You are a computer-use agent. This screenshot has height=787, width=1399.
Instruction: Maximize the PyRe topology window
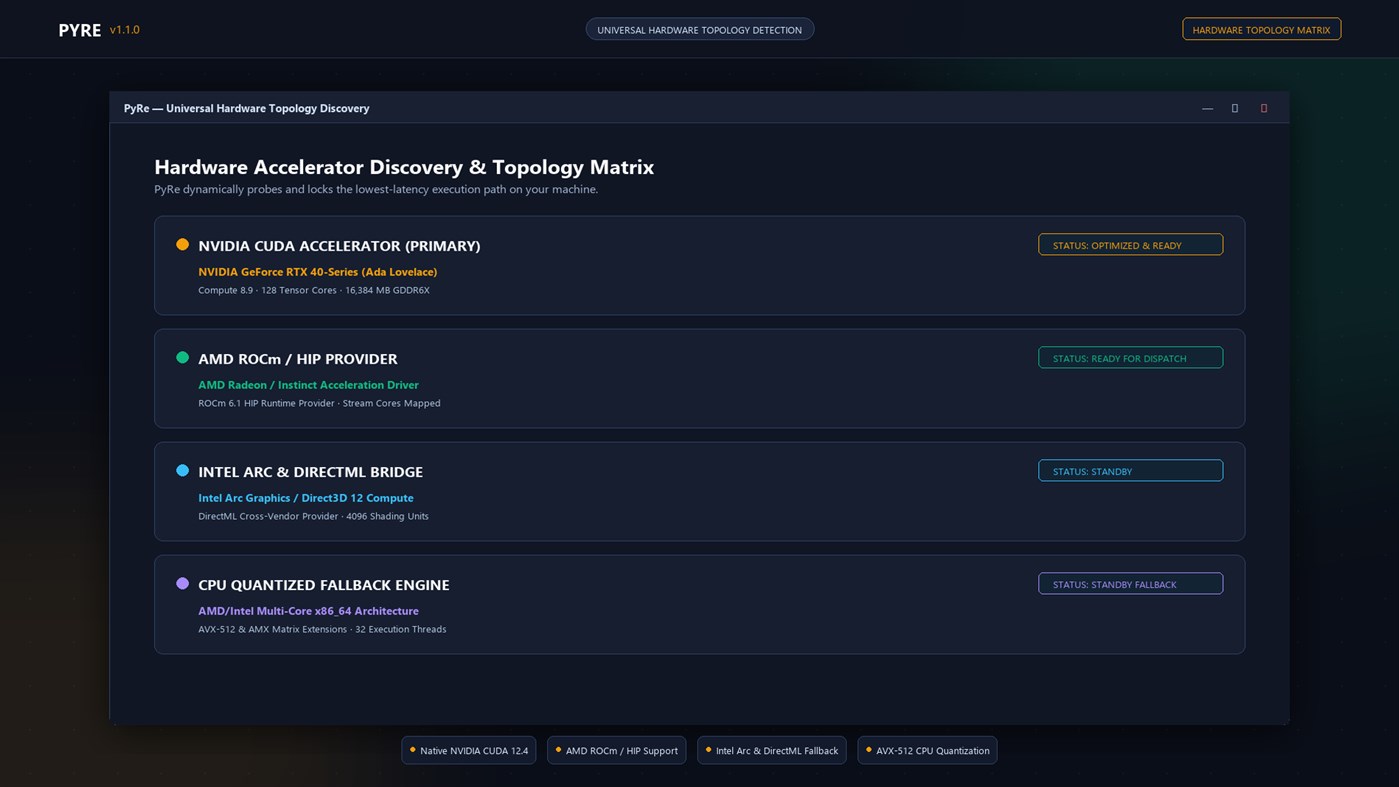(1235, 108)
